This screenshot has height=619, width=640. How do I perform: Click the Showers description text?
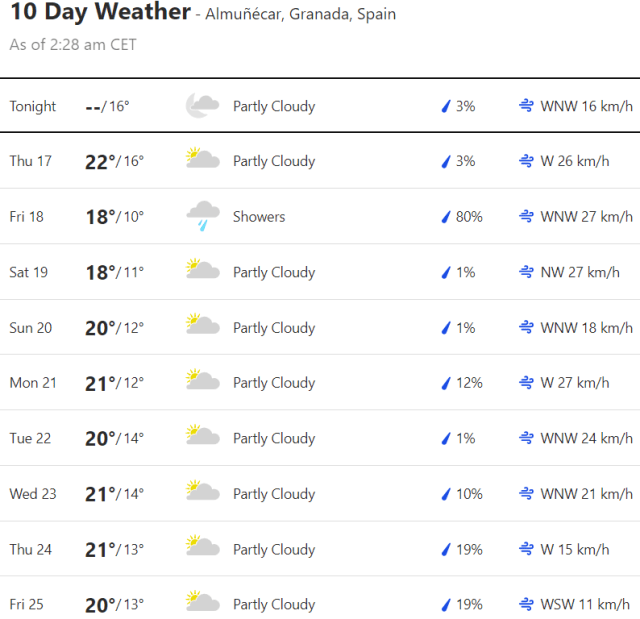click(259, 216)
